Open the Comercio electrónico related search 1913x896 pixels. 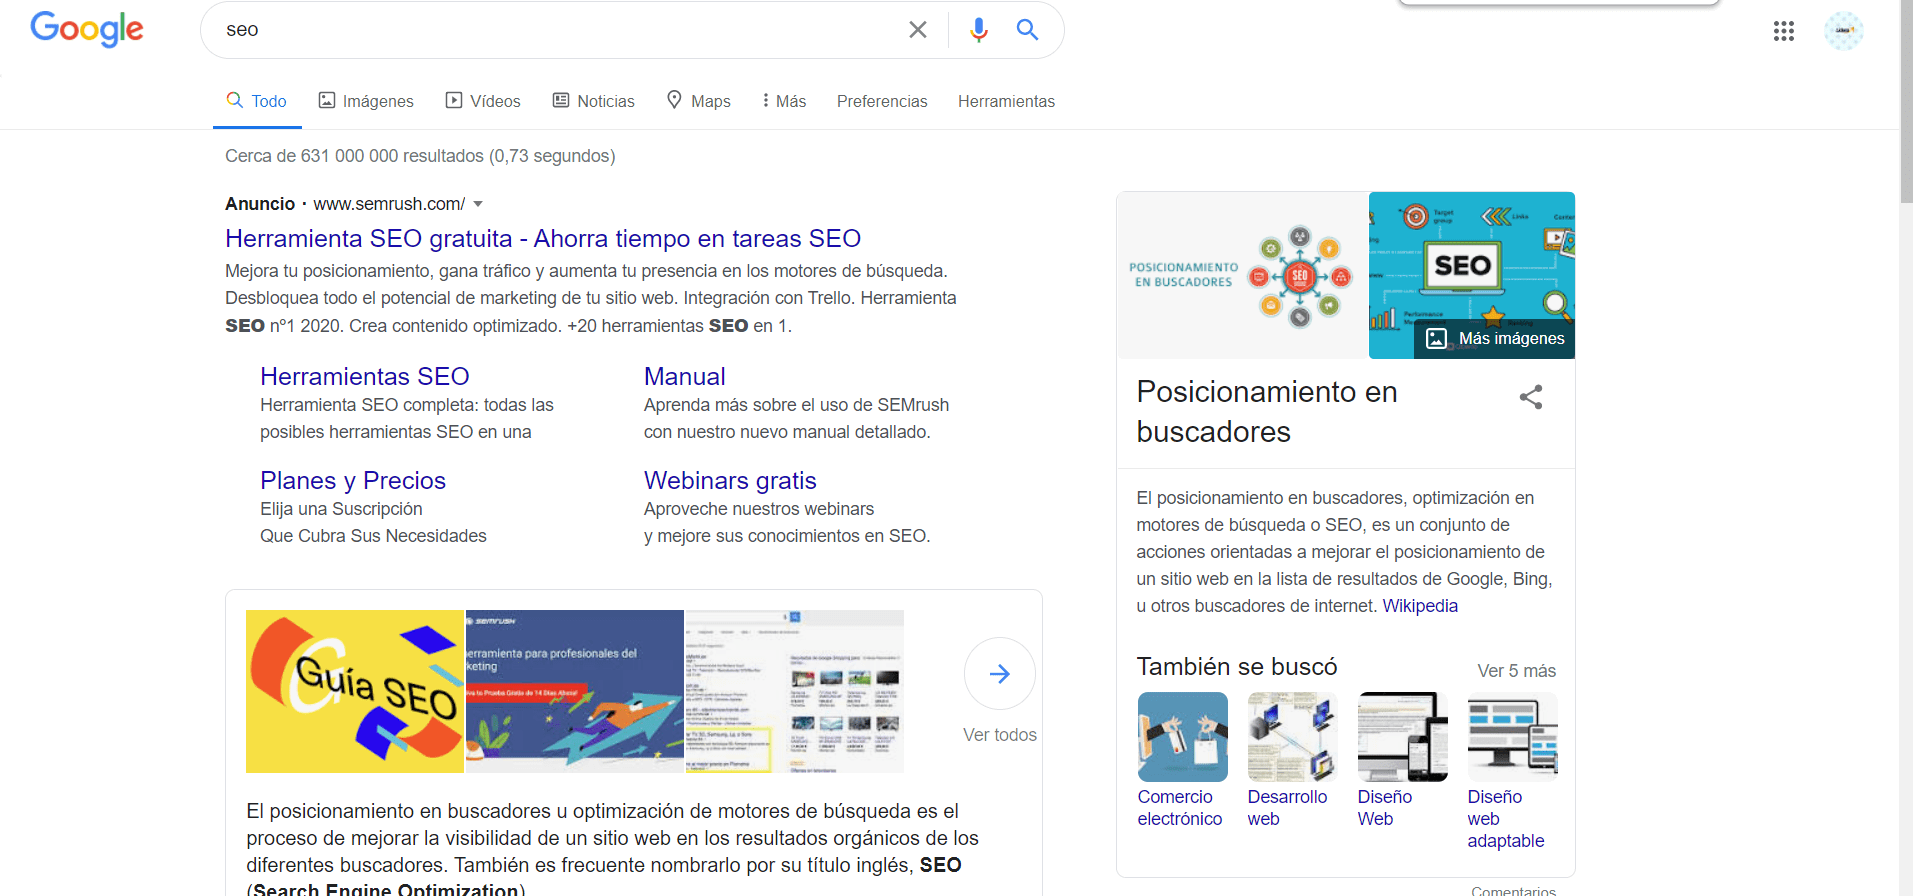click(x=1180, y=808)
